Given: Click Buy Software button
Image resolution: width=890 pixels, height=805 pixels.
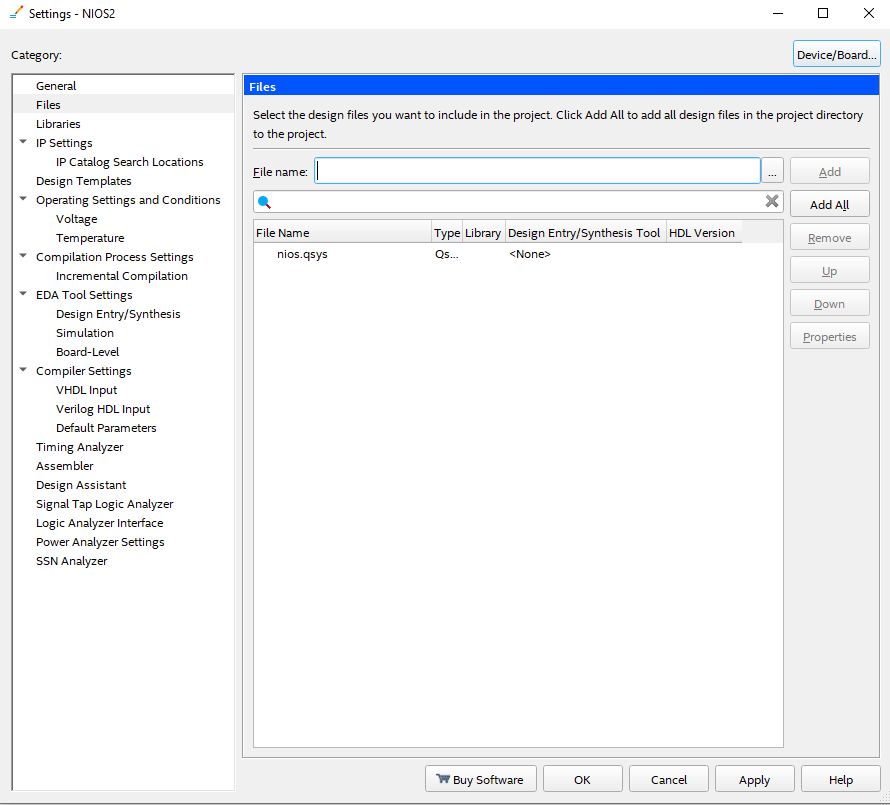Looking at the screenshot, I should pyautogui.click(x=481, y=779).
